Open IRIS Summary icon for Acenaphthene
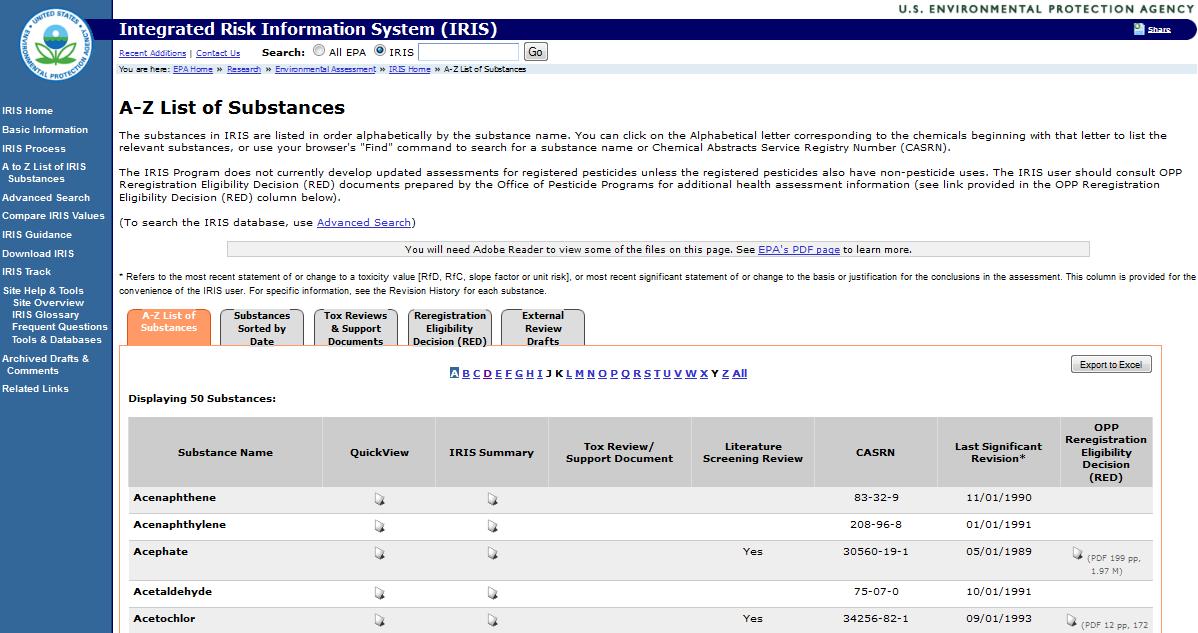 point(492,499)
